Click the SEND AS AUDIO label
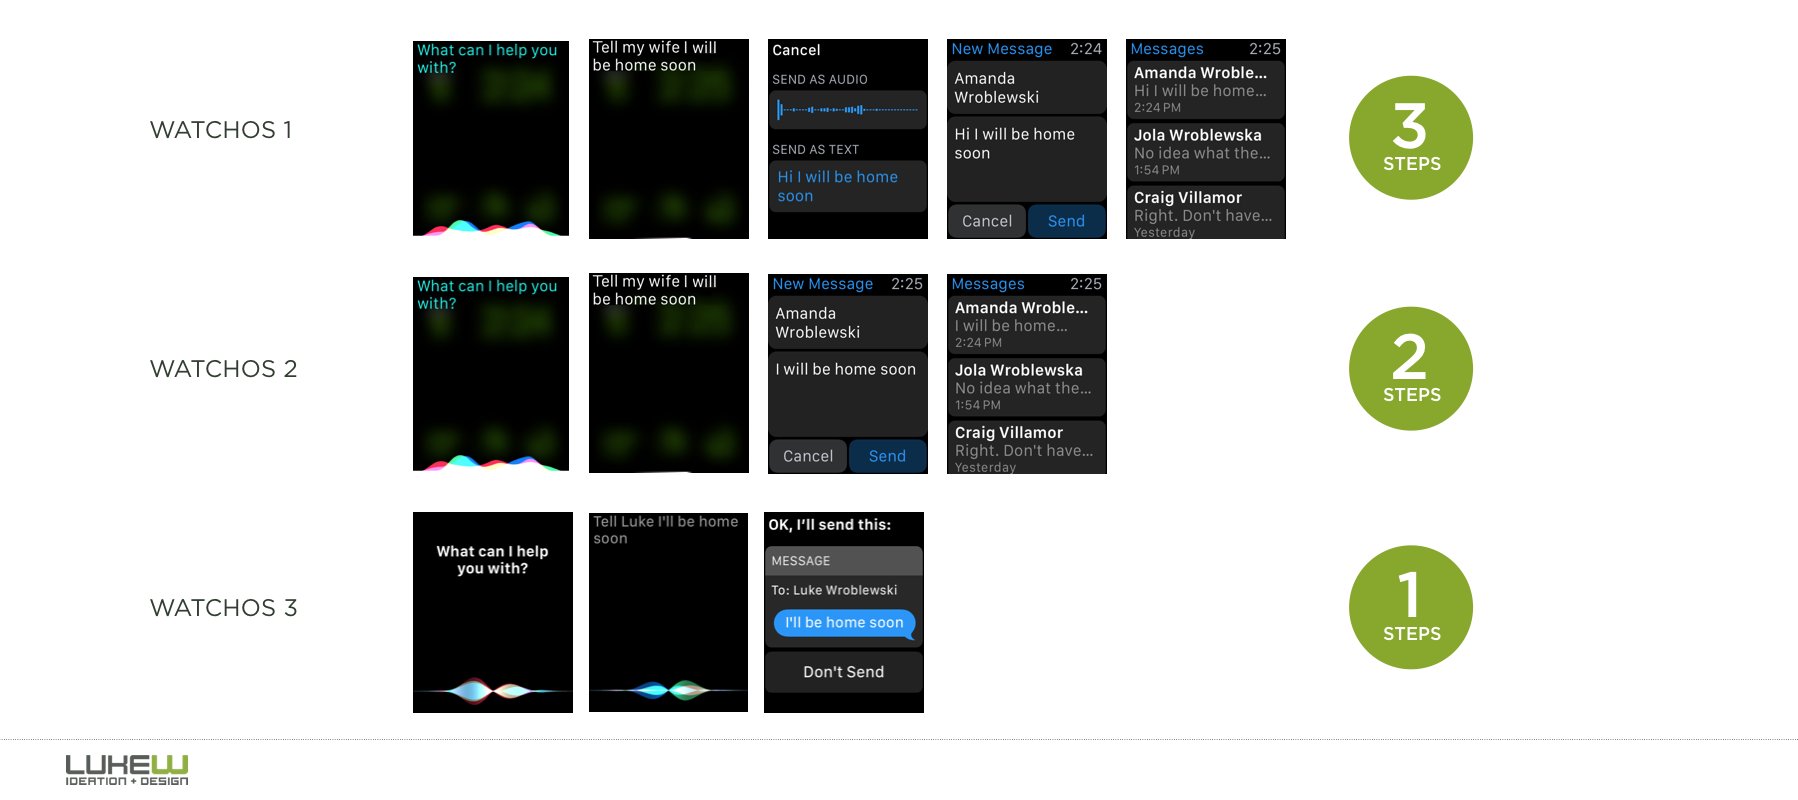Viewport: 1798px width, 800px height. tap(820, 80)
